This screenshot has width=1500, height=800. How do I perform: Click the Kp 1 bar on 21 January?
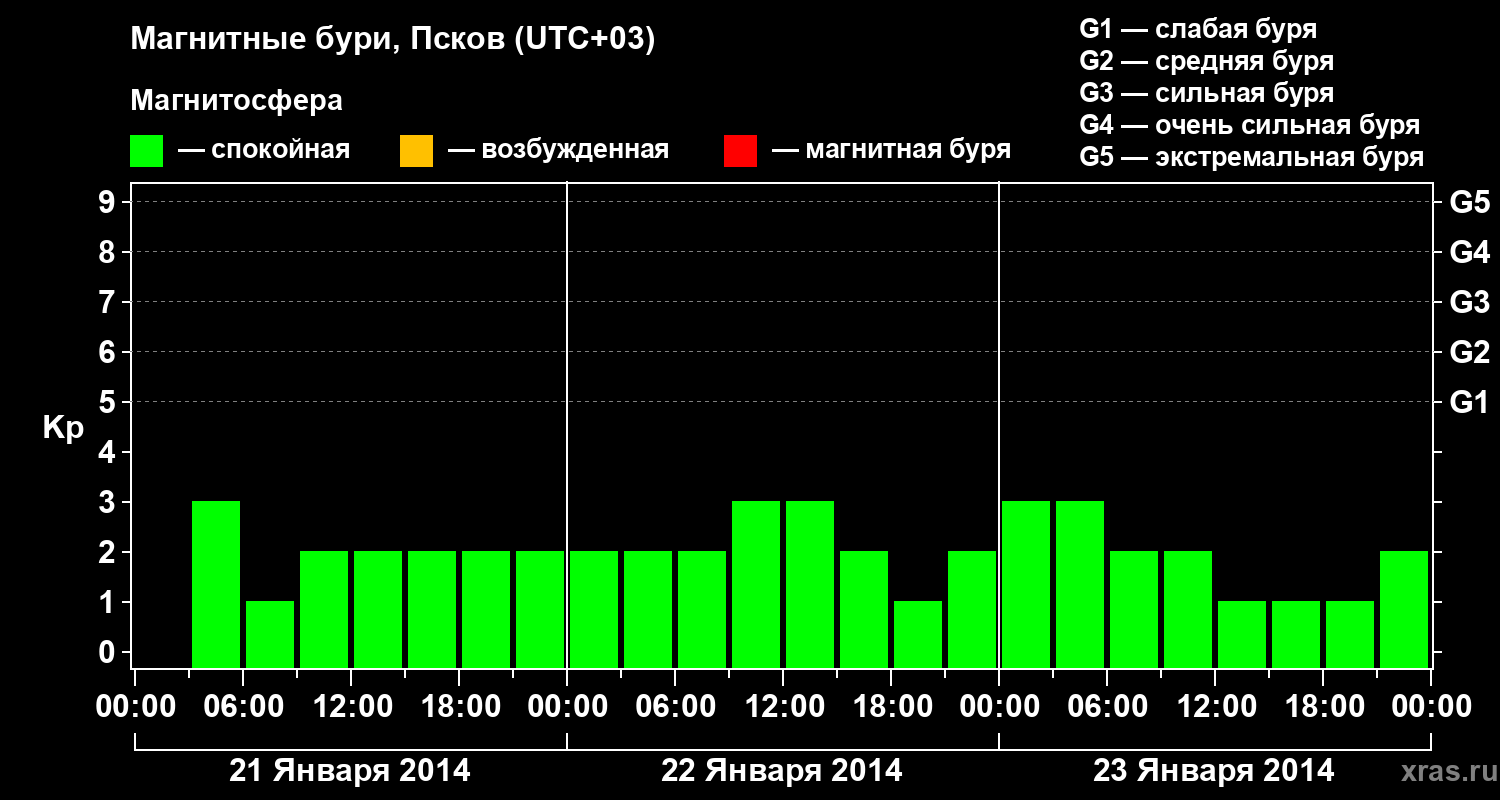[x=270, y=634]
